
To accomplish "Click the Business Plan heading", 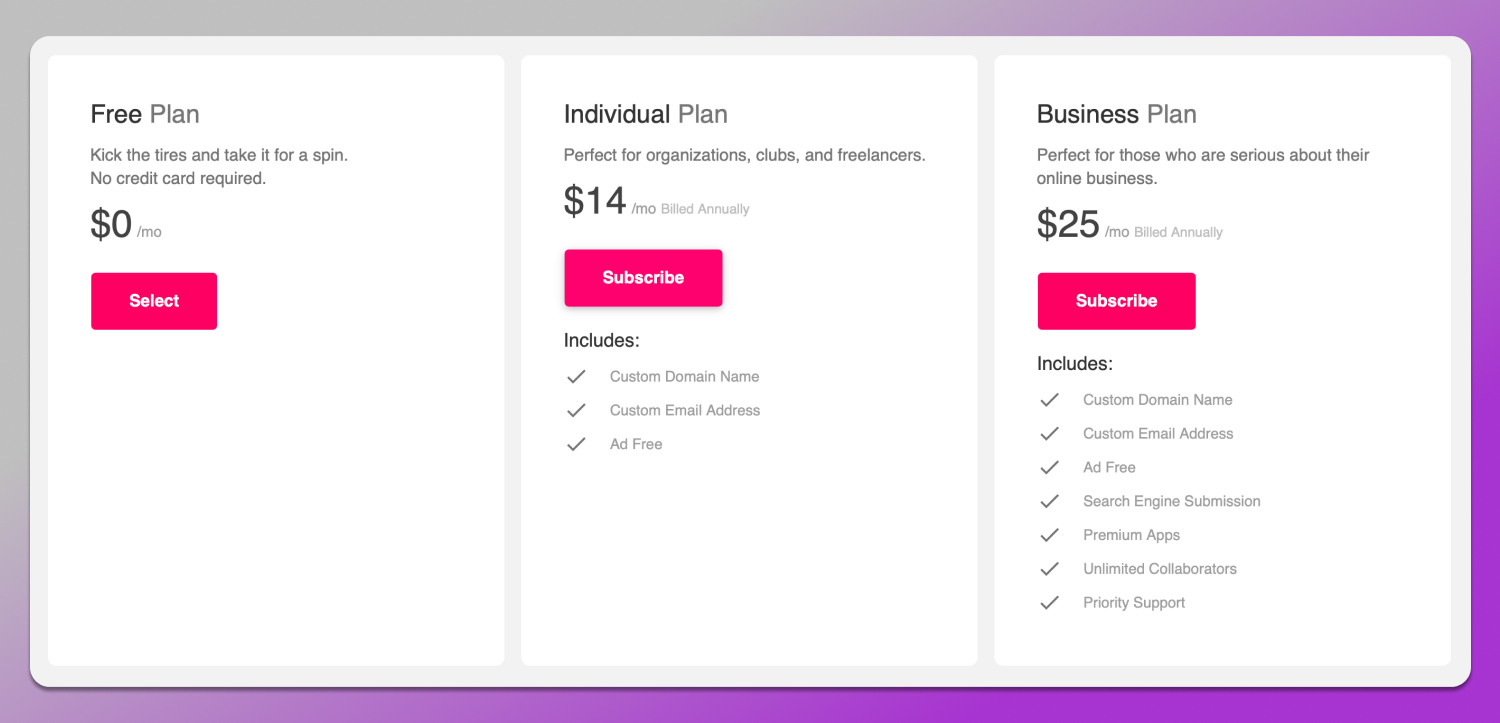I will pyautogui.click(x=1116, y=114).
